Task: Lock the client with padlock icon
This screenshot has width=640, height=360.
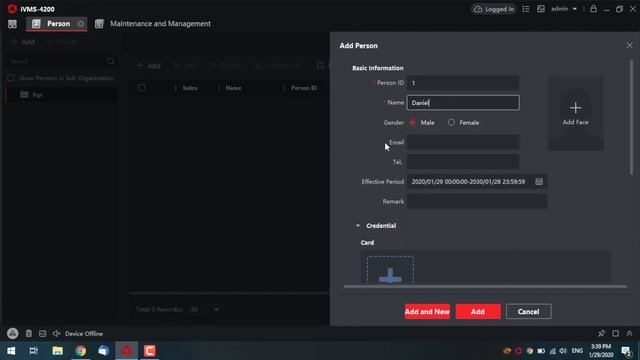Action: 593,9
